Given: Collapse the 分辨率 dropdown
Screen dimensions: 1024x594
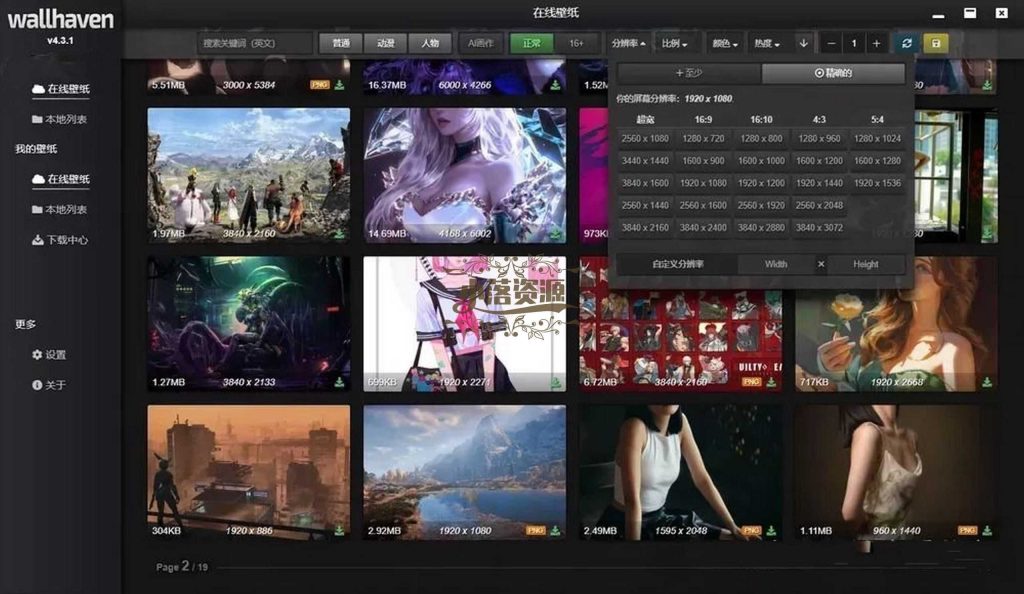Looking at the screenshot, I should pos(628,43).
